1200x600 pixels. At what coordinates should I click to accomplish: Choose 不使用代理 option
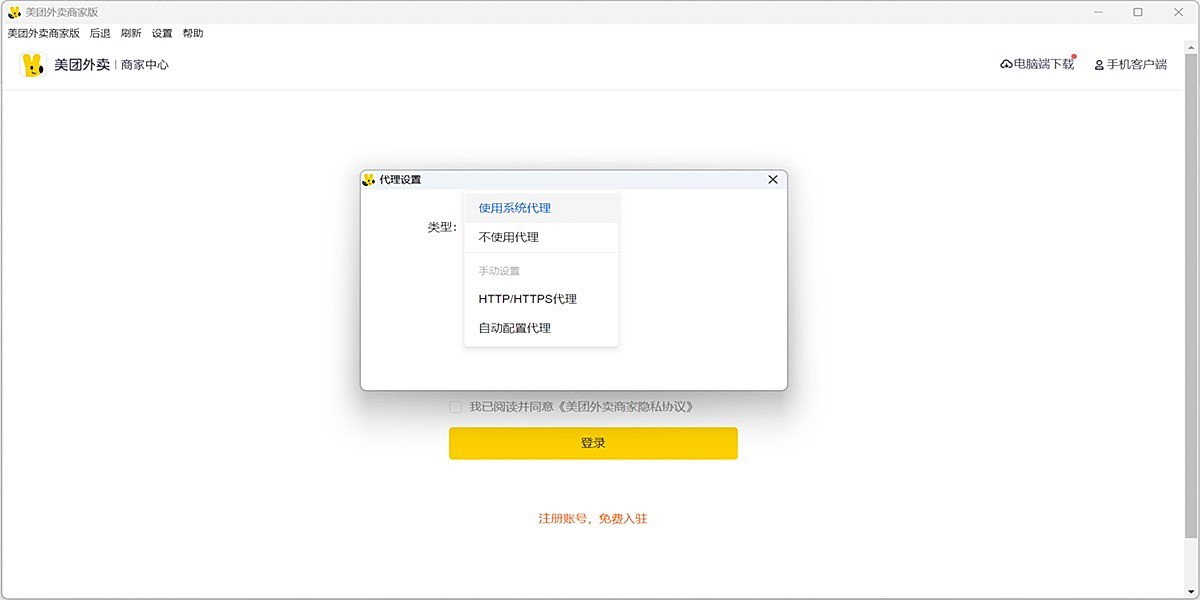tap(508, 237)
